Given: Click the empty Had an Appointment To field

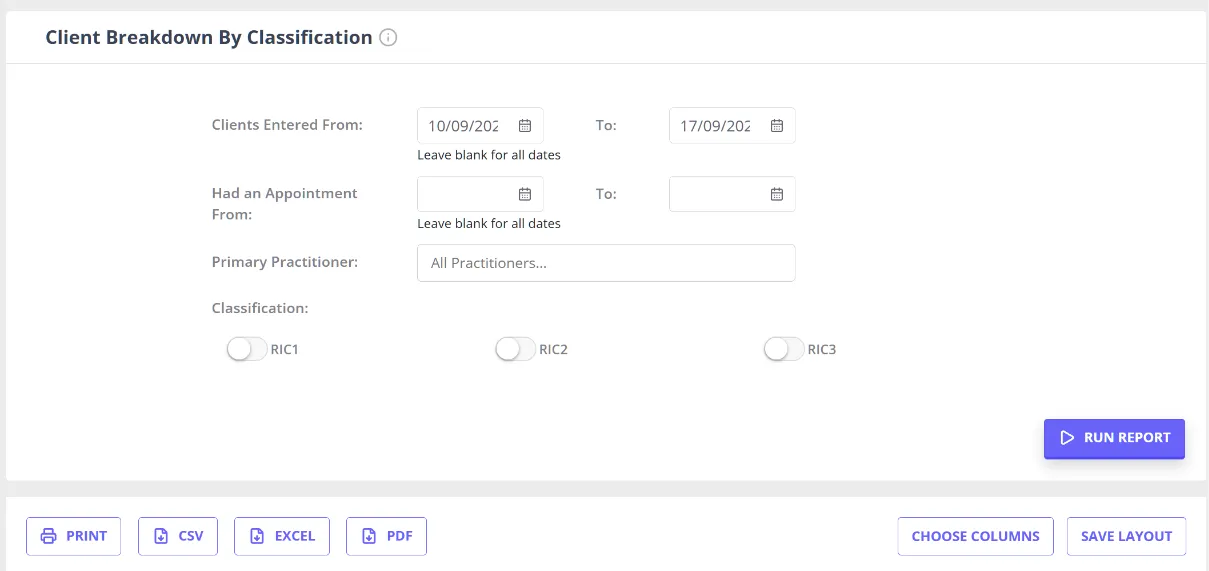Looking at the screenshot, I should click(732, 194).
